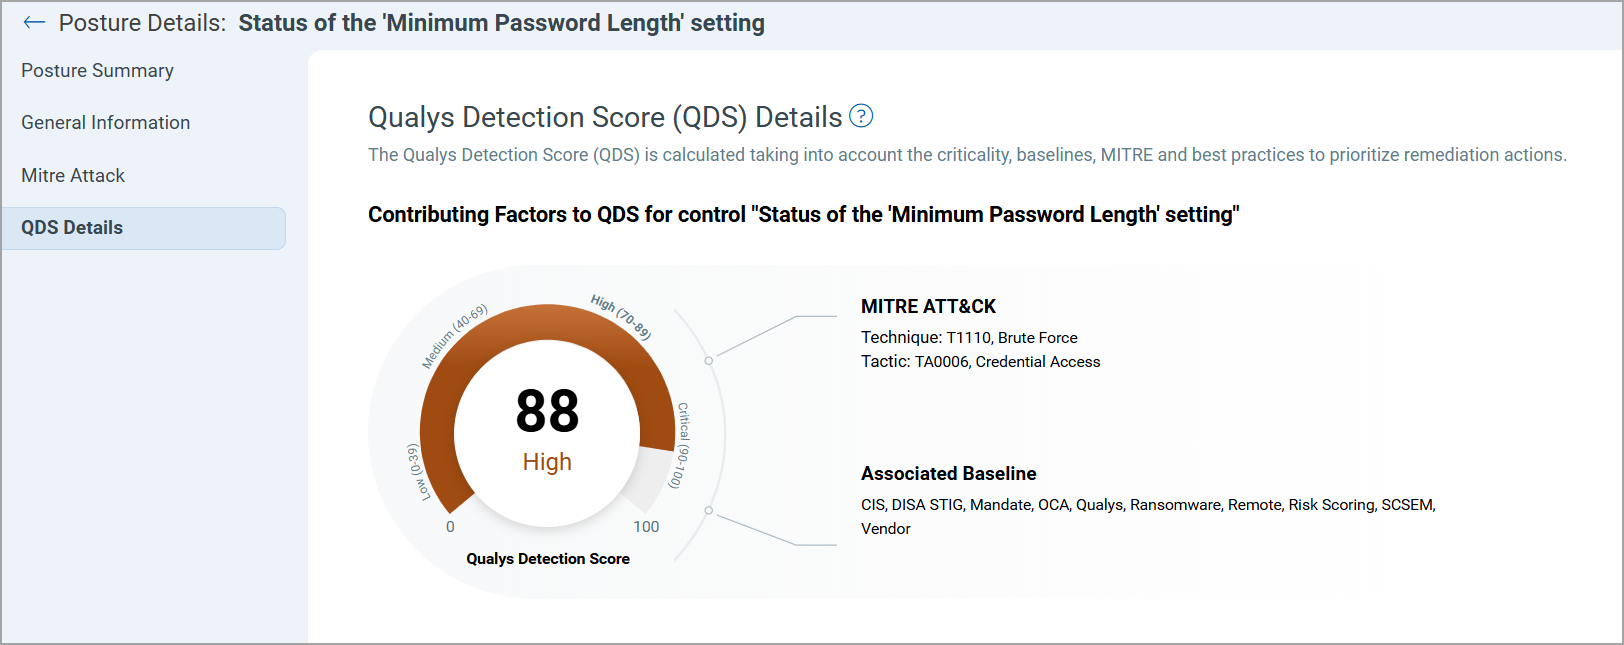This screenshot has height=645, width=1624.
Task: Click the CIS, DISA STIG baseline list
Action: (x=1148, y=517)
